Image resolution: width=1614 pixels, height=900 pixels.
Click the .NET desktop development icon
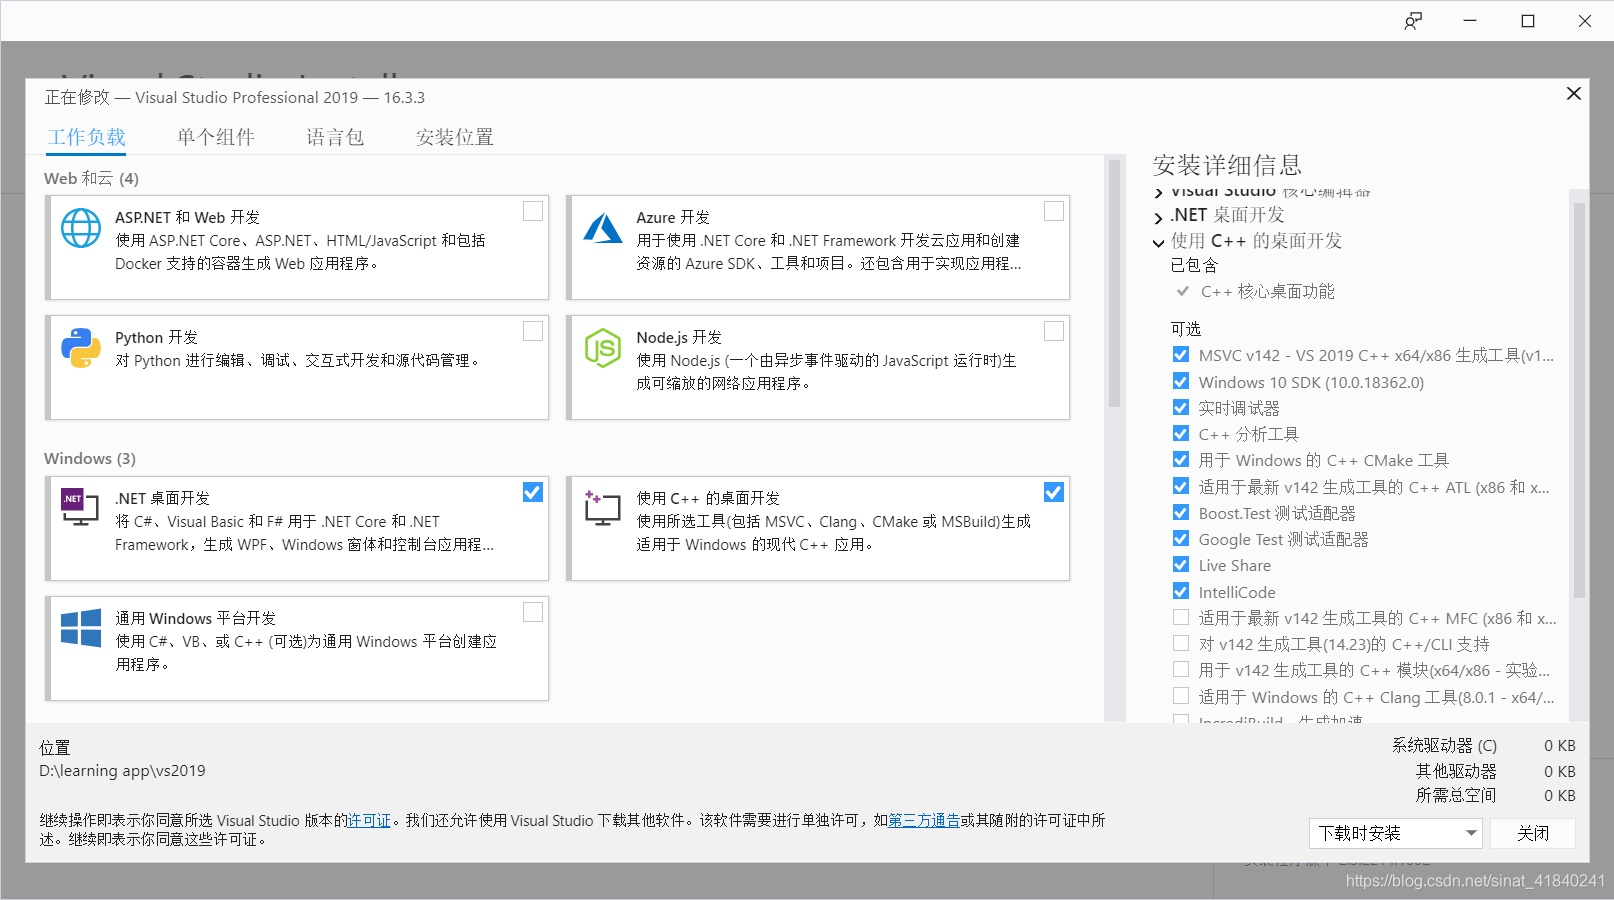tap(80, 508)
